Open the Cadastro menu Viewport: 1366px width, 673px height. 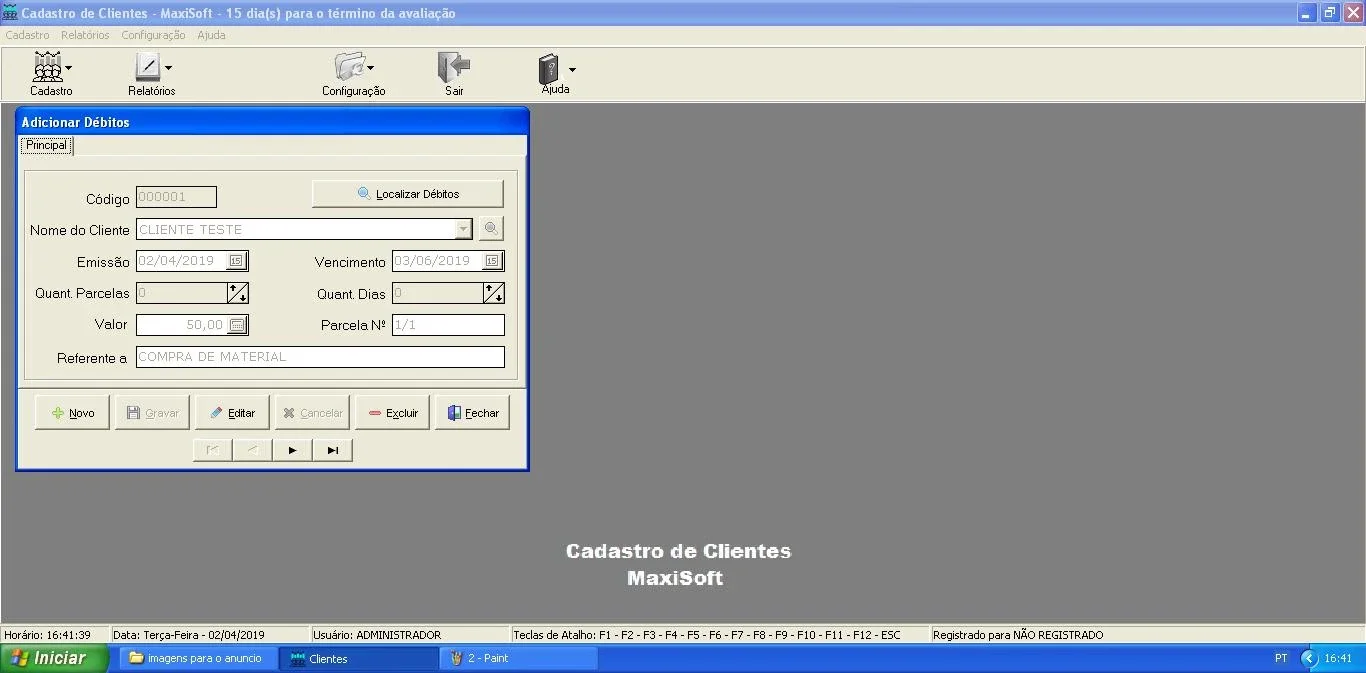click(27, 35)
